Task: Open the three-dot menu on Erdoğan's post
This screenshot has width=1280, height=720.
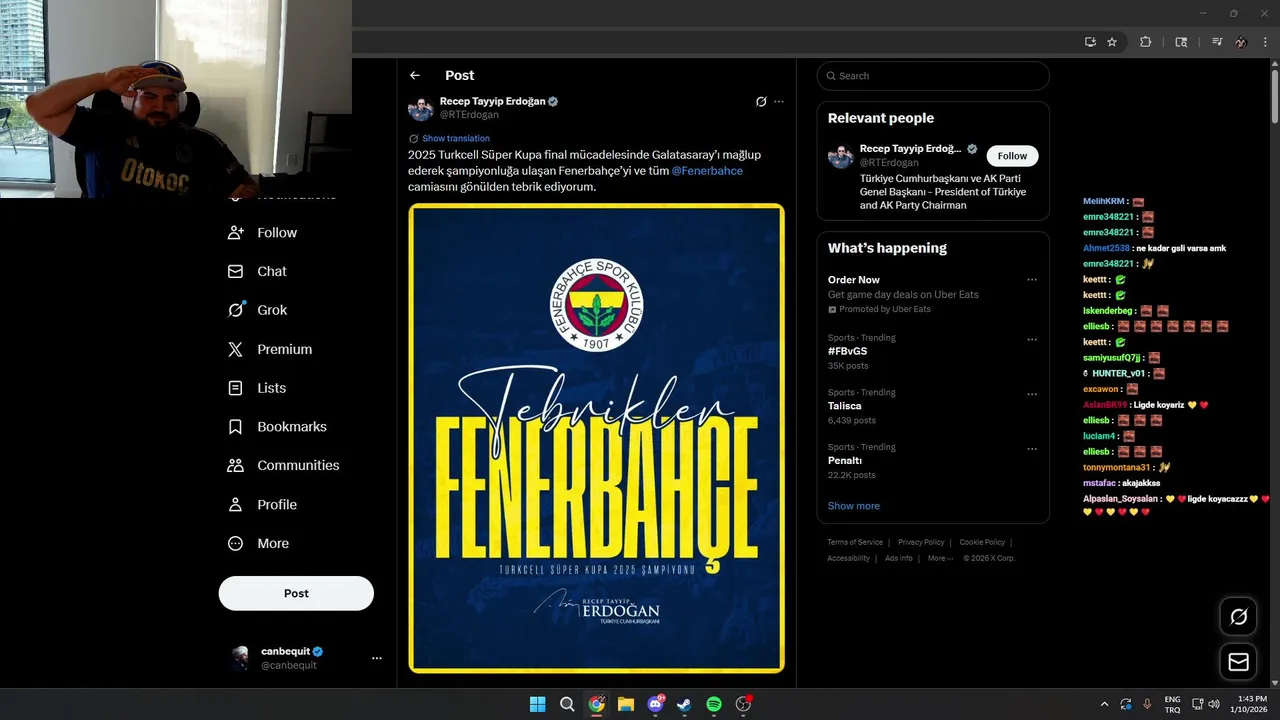Action: pos(779,102)
